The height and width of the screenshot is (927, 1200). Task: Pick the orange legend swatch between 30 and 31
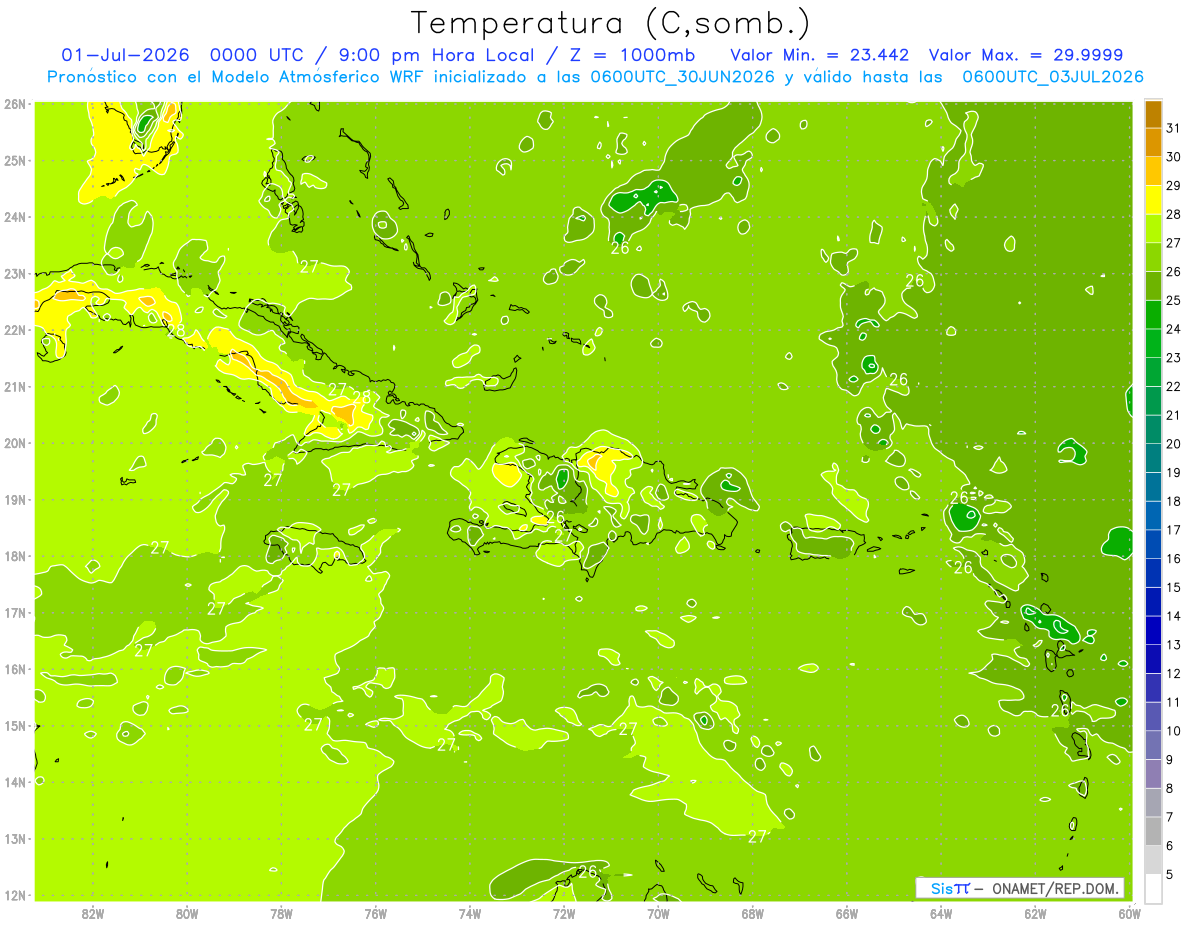(x=1153, y=142)
